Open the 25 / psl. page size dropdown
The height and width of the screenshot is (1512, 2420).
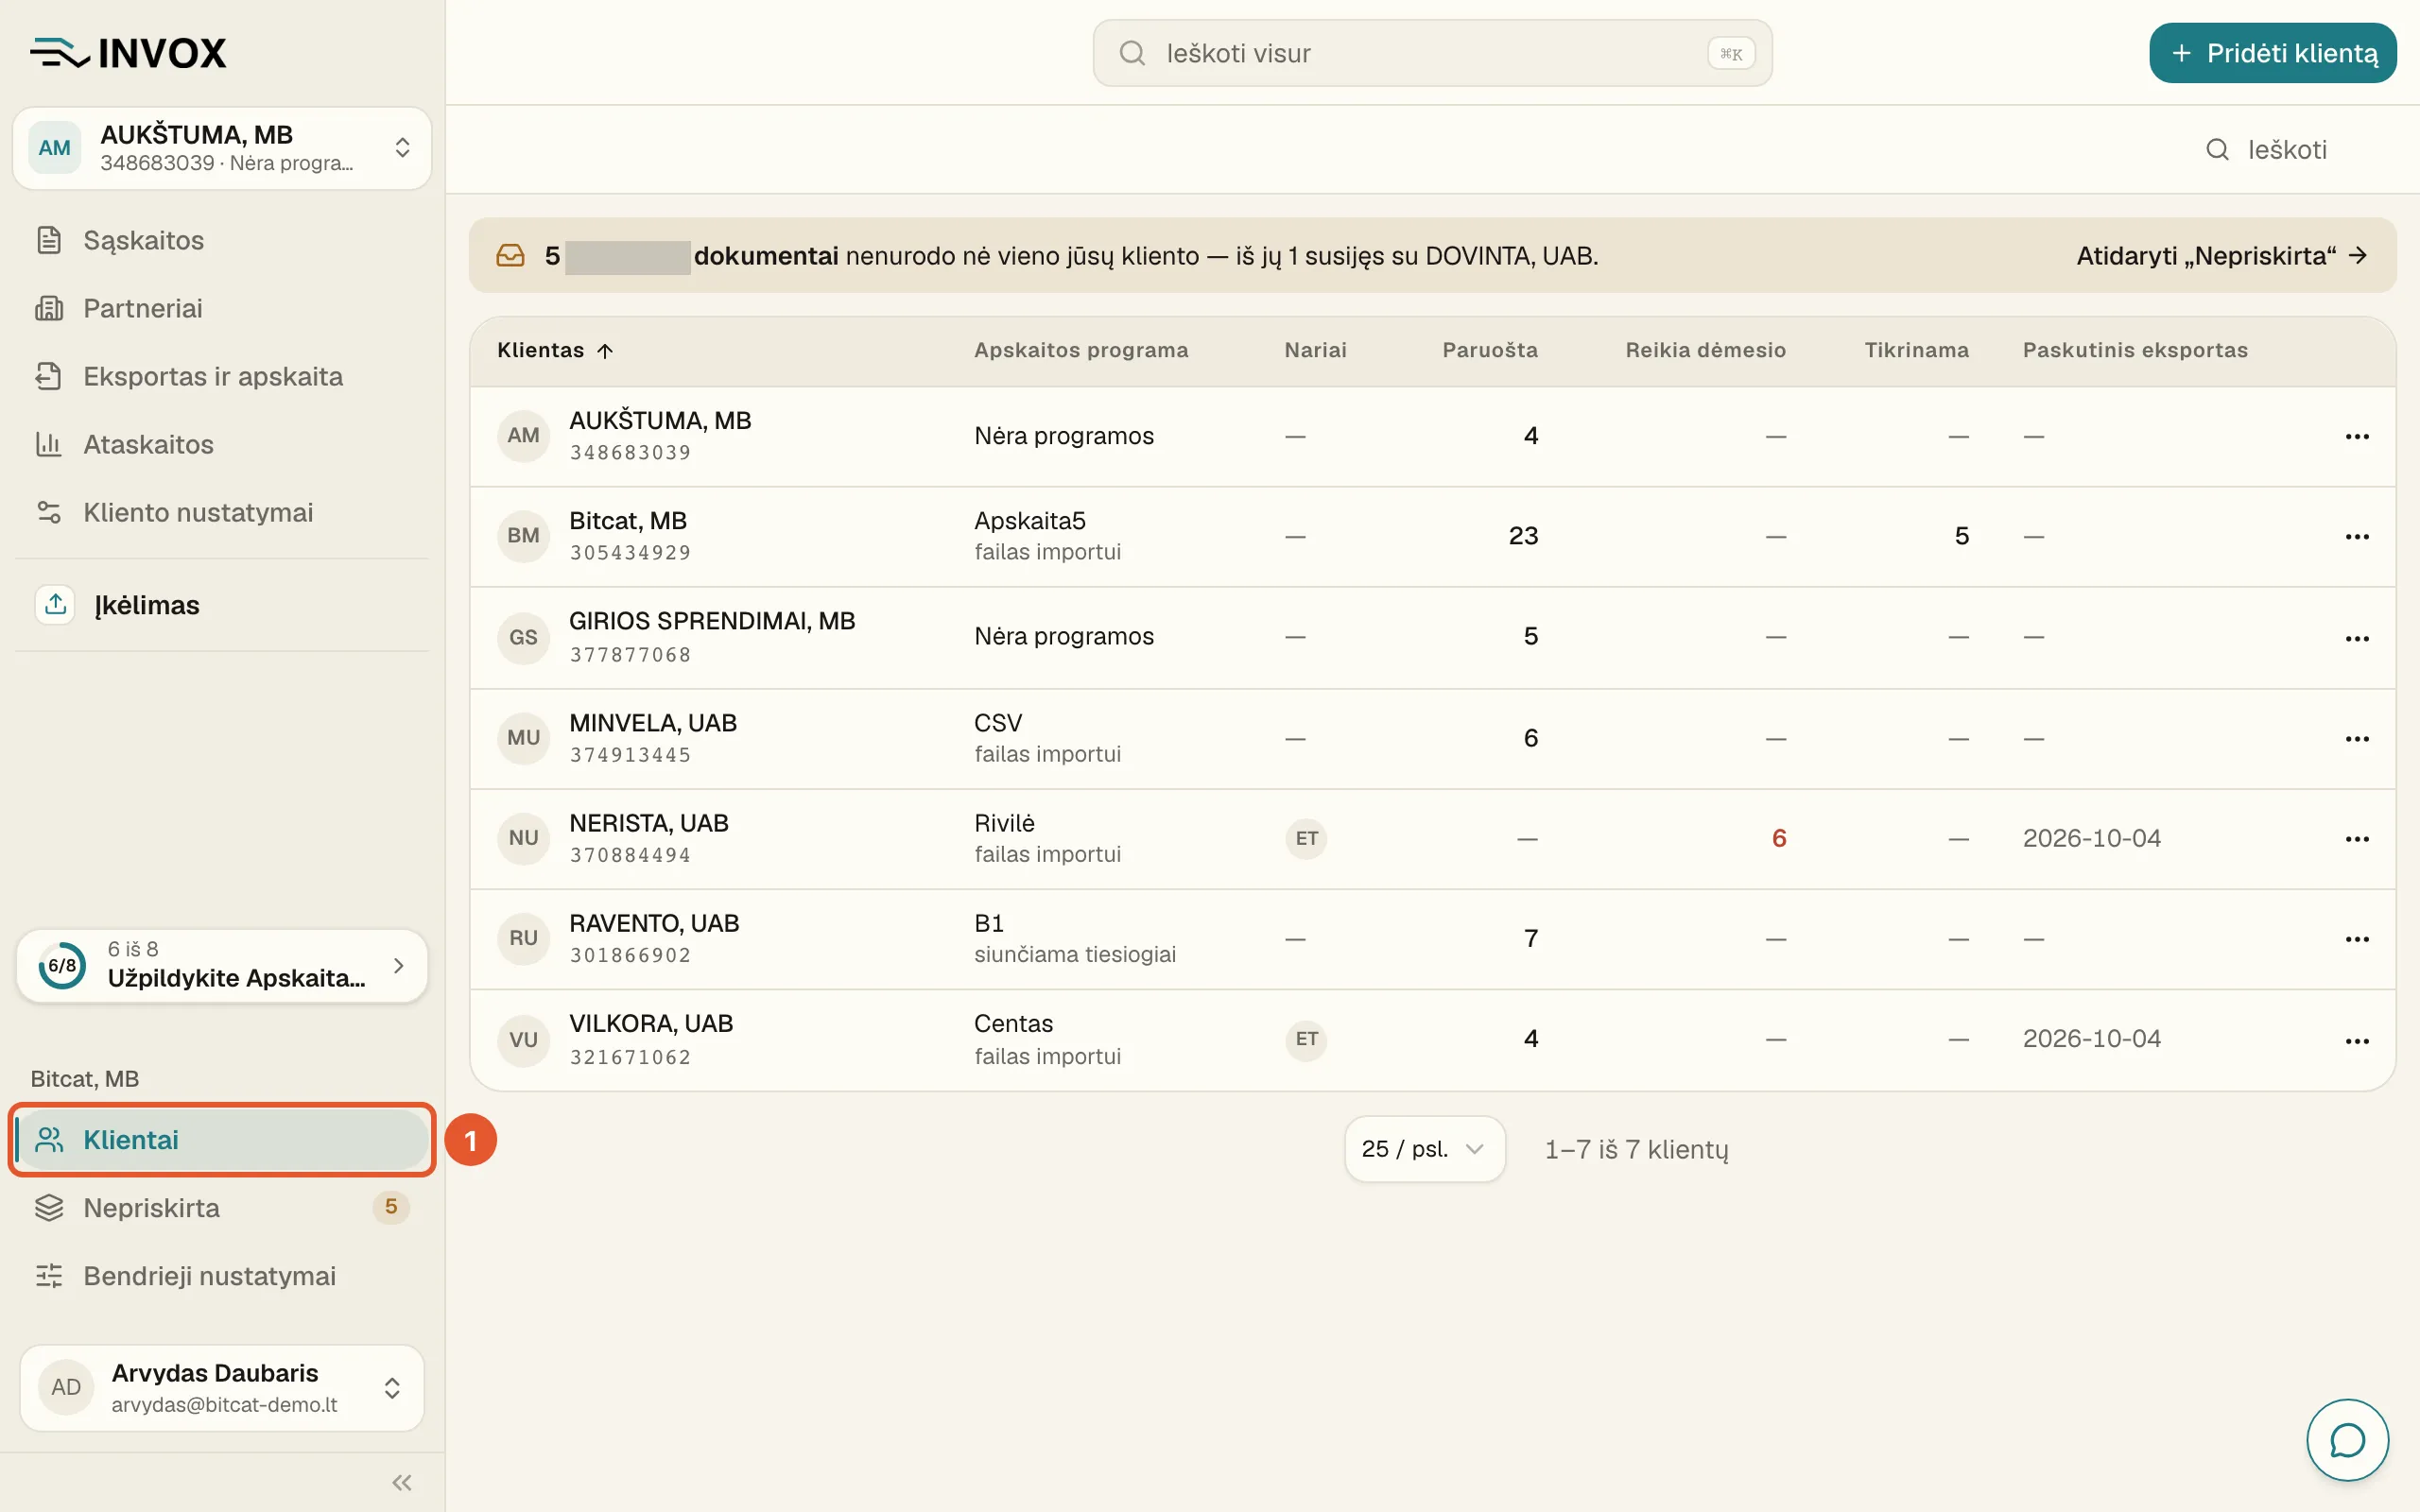coord(1424,1149)
